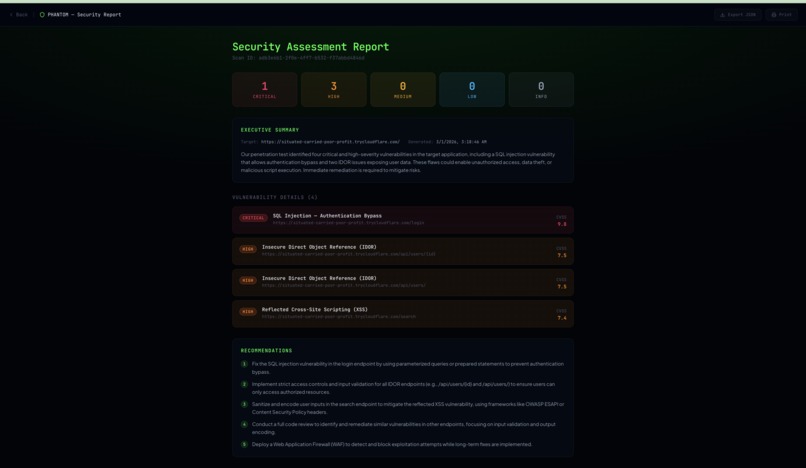
Task: Click HIGH badge on /api/users/ IDOR row
Action: [x=248, y=281]
